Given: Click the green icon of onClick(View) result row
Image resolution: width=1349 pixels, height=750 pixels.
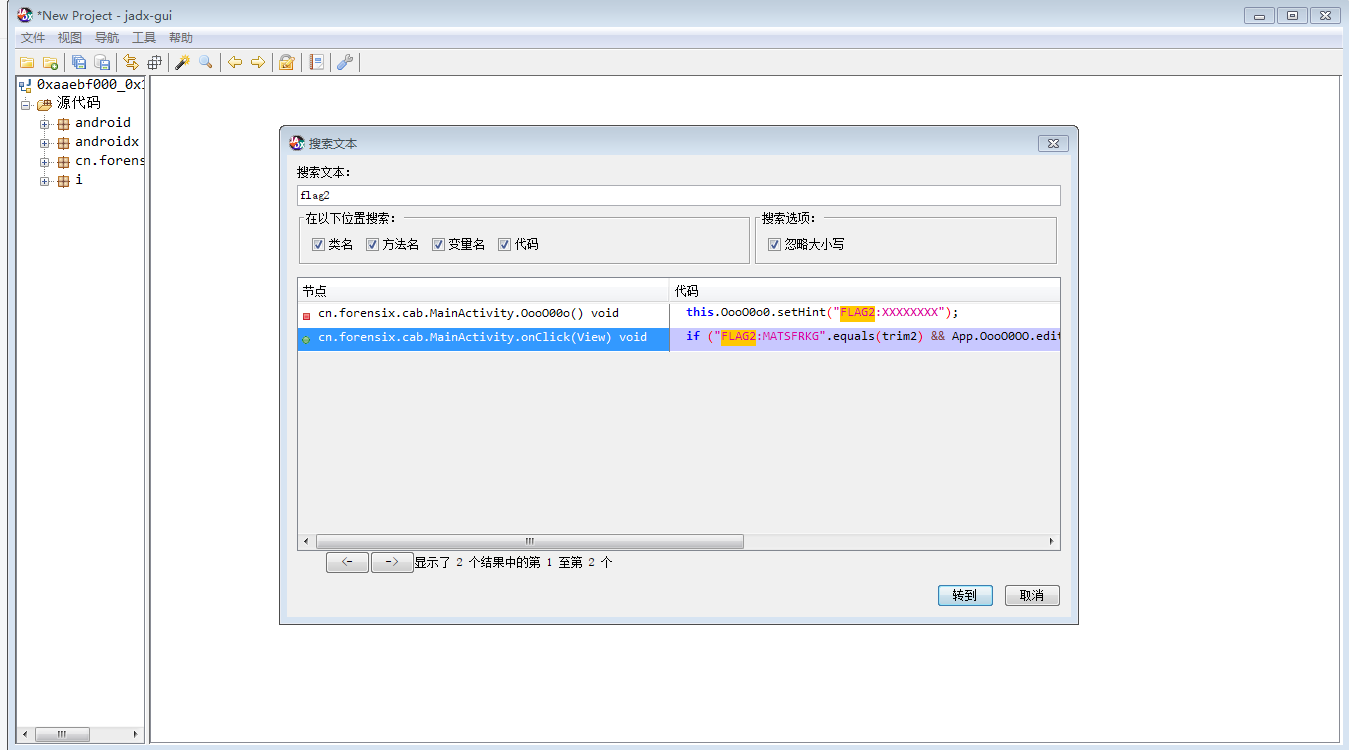Looking at the screenshot, I should pyautogui.click(x=306, y=339).
